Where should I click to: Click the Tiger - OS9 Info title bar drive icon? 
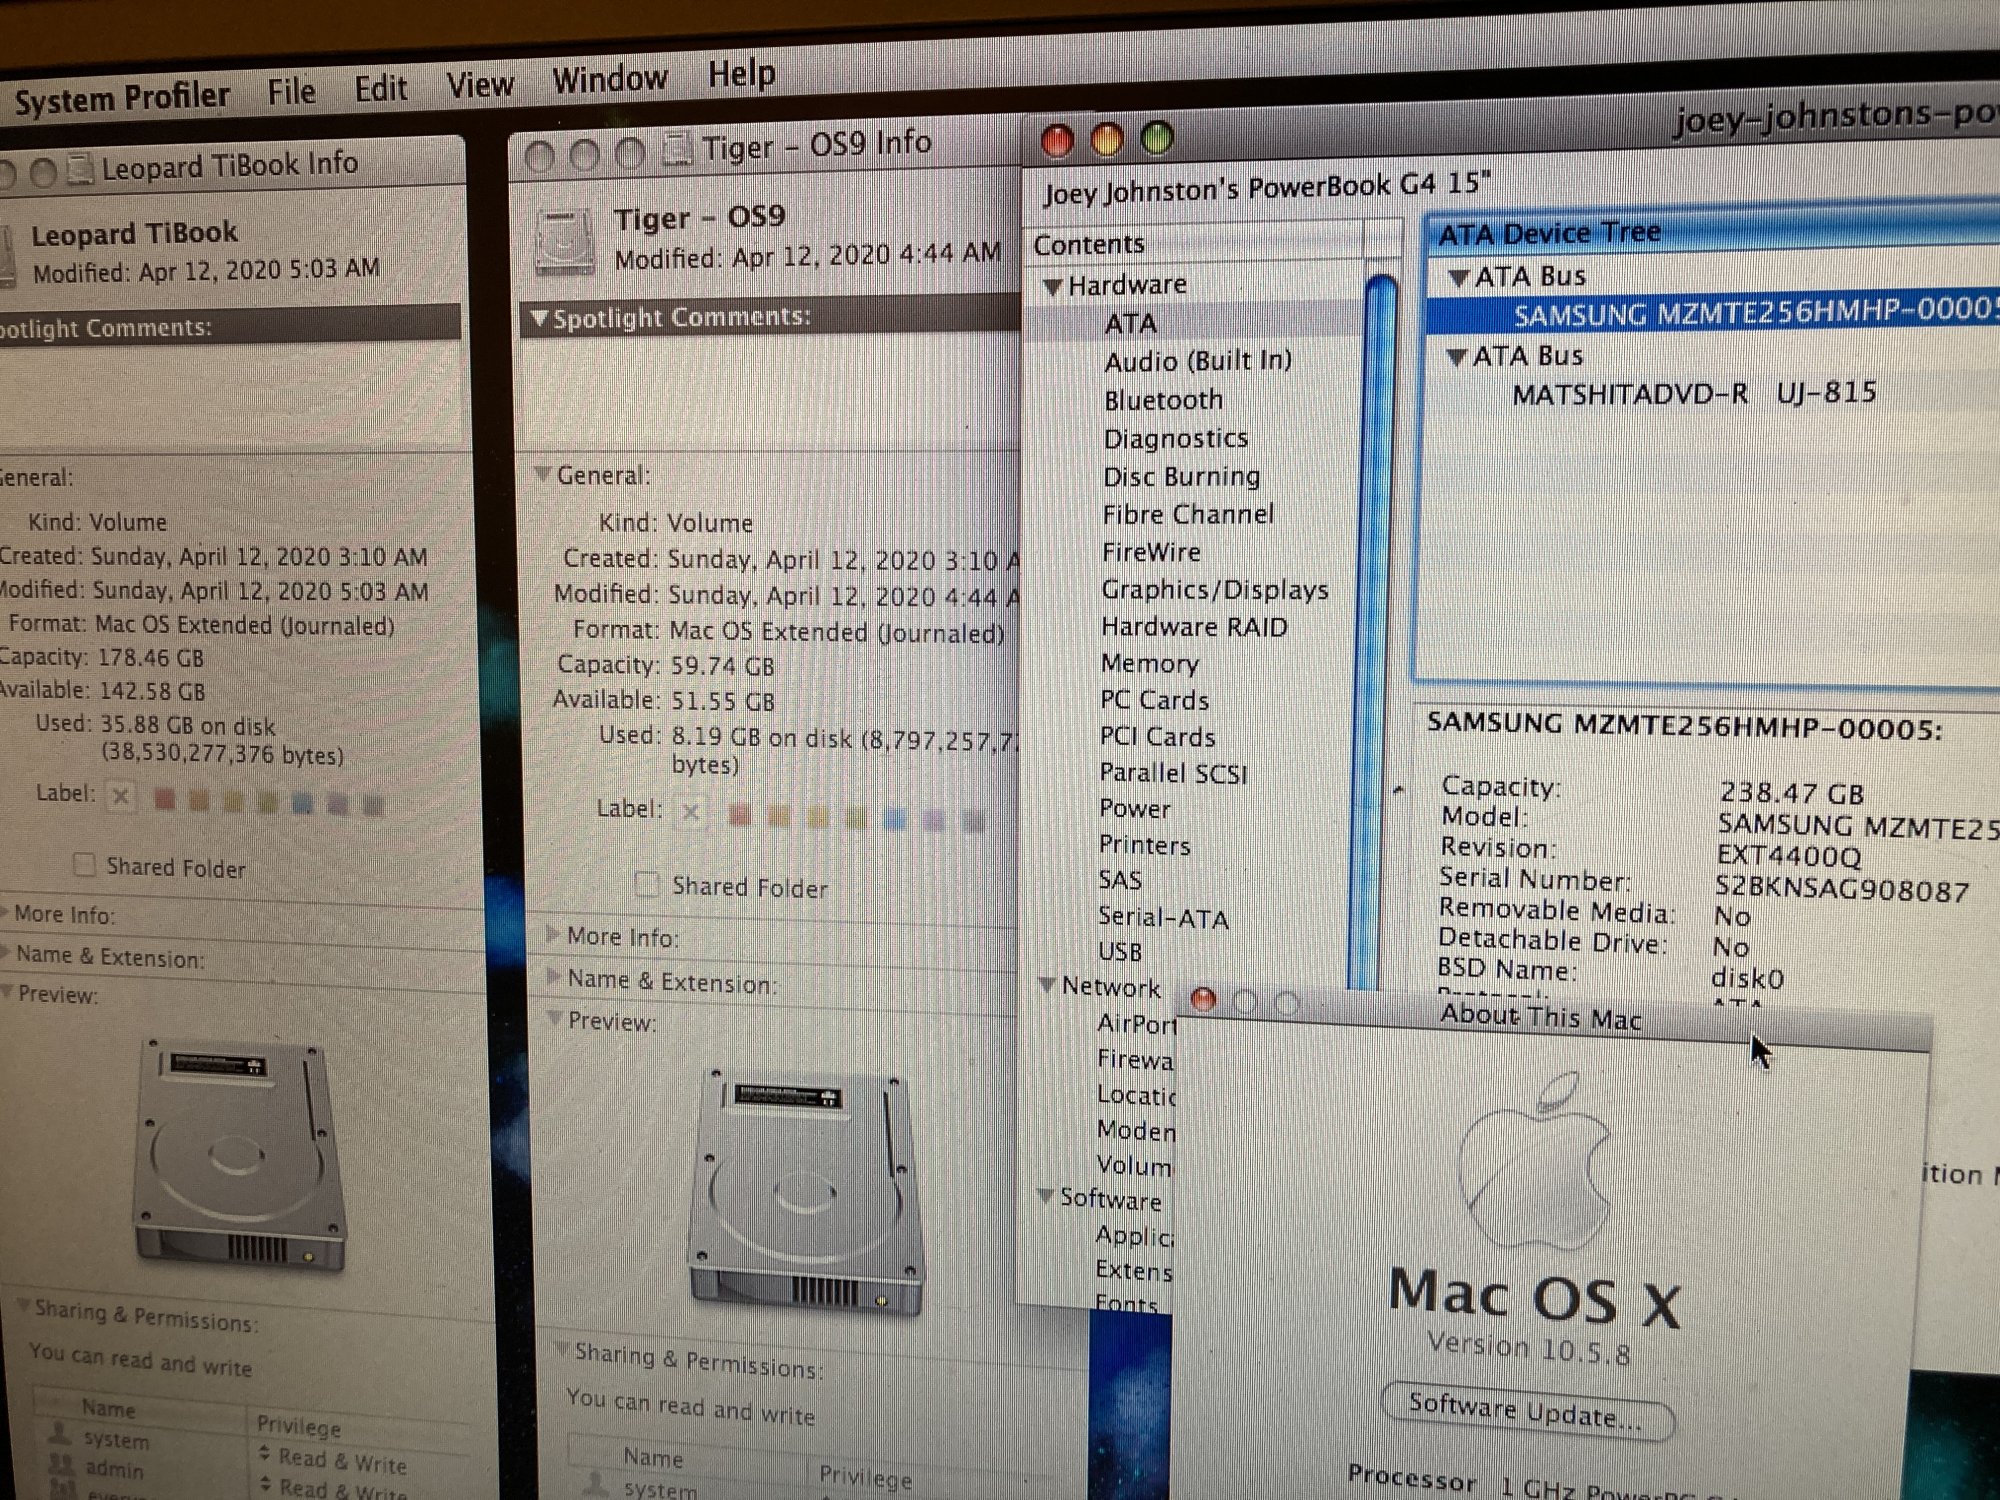click(677, 150)
